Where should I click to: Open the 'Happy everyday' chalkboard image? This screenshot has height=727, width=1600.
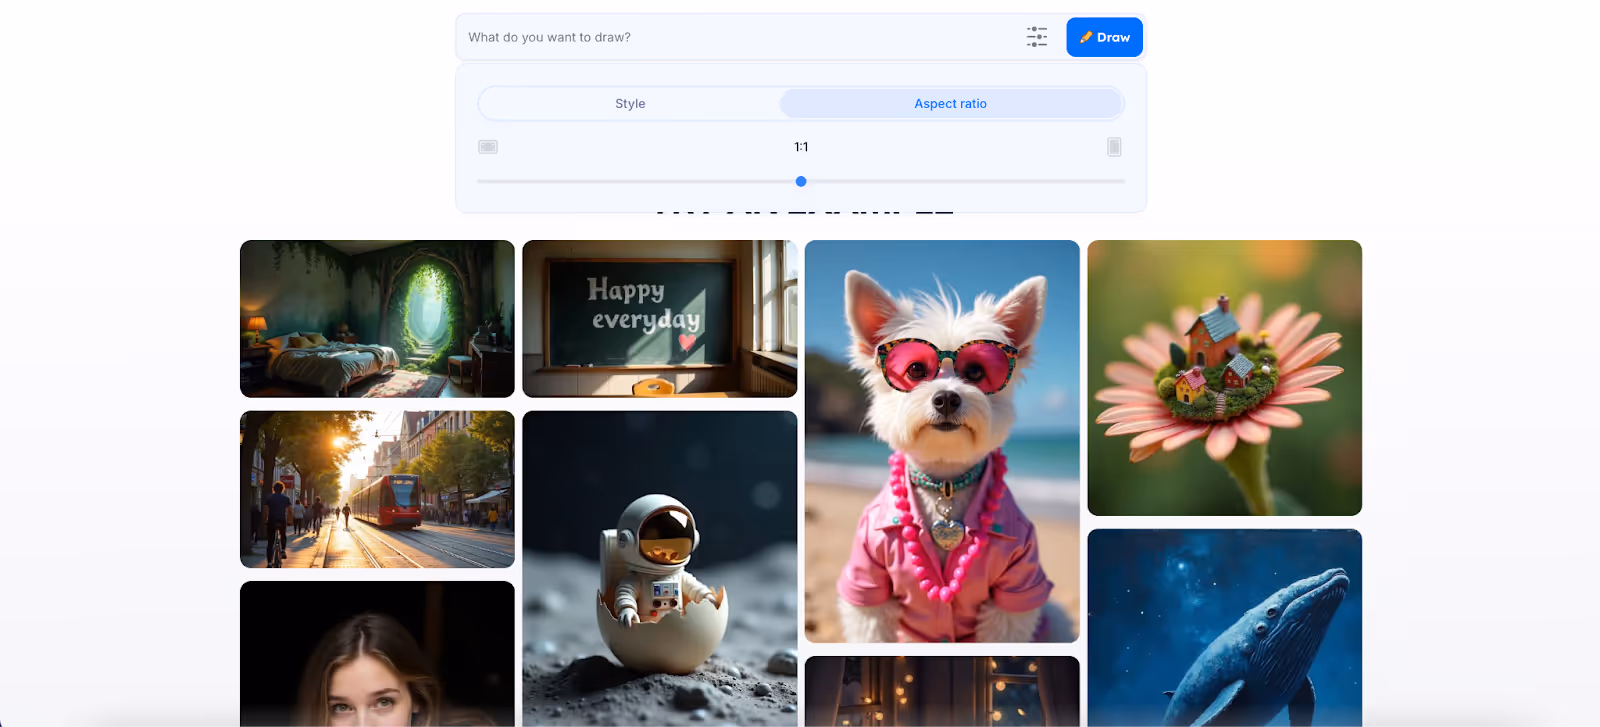(x=660, y=319)
